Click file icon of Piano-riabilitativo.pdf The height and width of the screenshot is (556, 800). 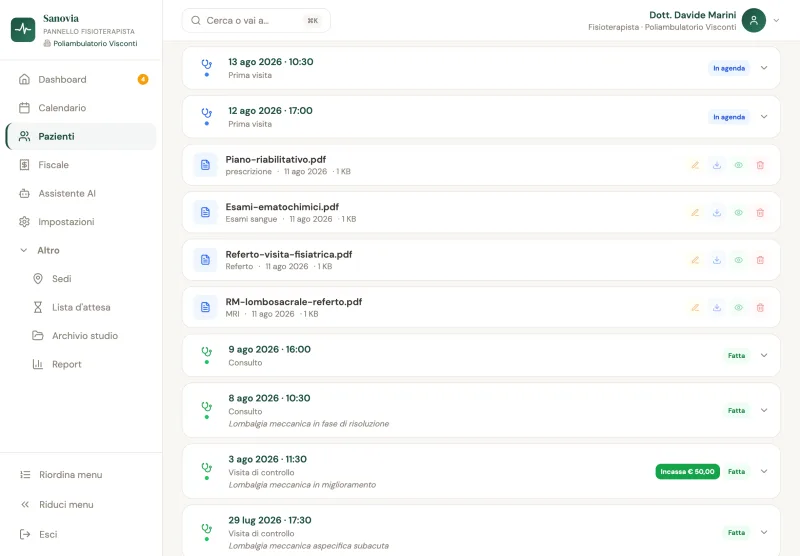pyautogui.click(x=205, y=165)
